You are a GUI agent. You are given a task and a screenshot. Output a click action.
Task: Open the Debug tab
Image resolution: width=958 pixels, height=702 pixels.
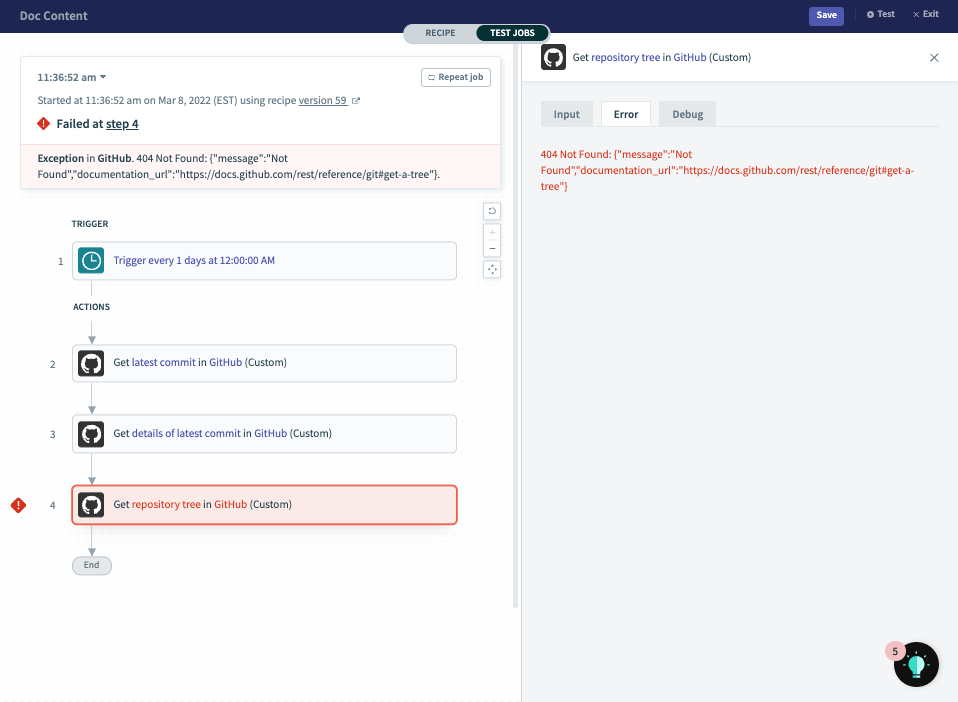coord(687,114)
